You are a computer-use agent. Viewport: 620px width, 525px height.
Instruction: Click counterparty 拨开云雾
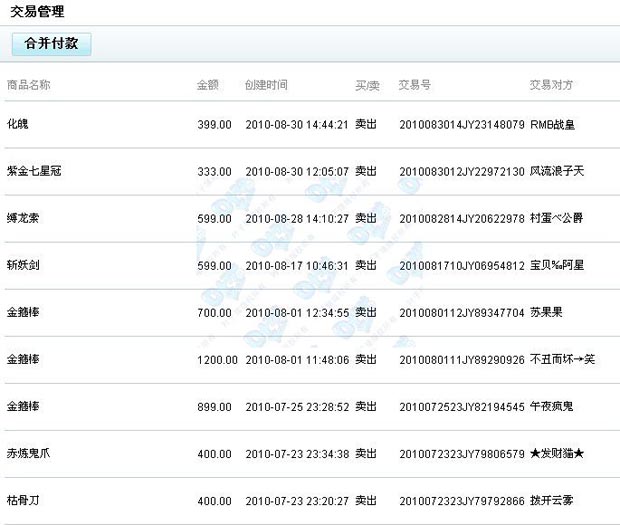[551, 499]
